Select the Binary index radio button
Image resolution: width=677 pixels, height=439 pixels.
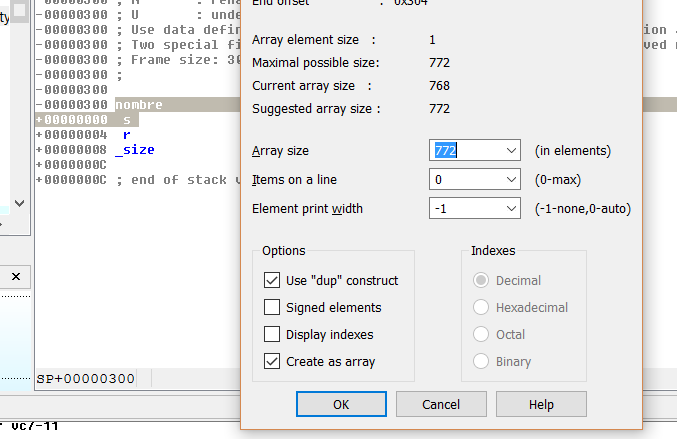click(481, 362)
